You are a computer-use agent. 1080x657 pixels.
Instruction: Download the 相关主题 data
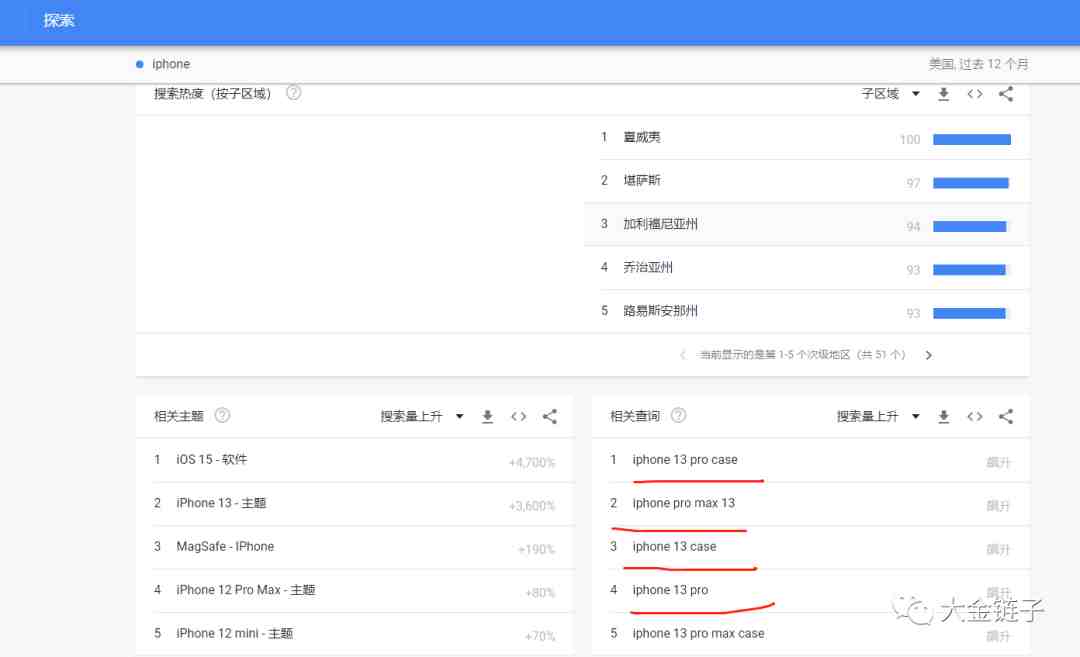[487, 417]
